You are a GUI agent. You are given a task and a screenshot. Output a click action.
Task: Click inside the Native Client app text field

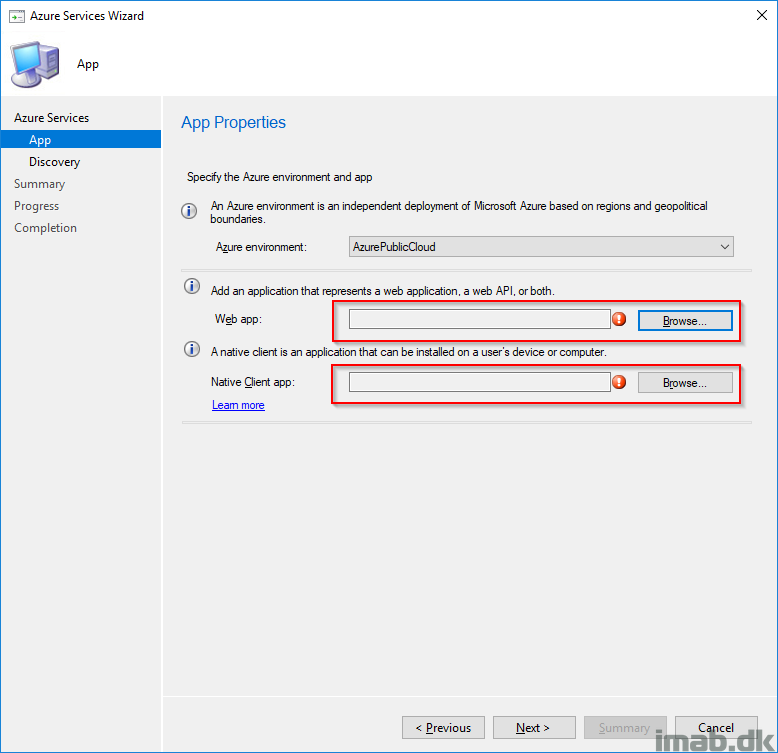click(x=479, y=382)
